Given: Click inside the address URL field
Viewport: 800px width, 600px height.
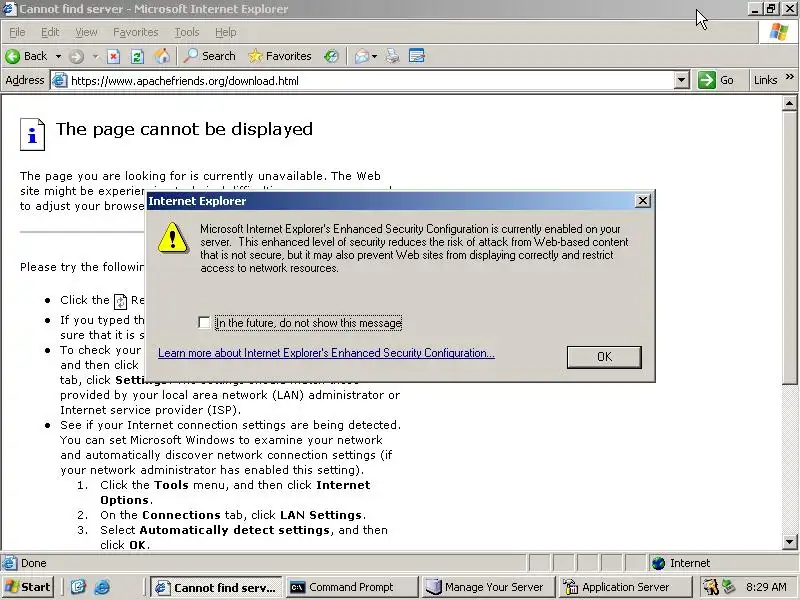Looking at the screenshot, I should tap(370, 81).
